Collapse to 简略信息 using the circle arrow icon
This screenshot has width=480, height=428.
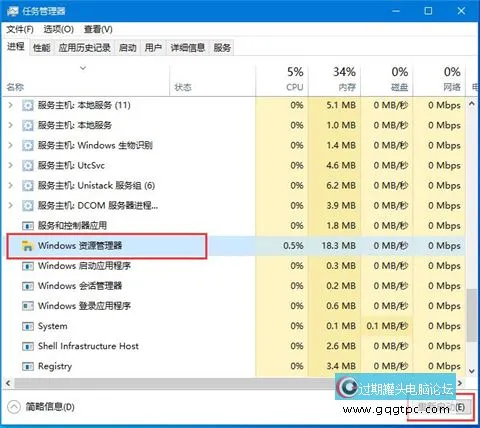pyautogui.click(x=14, y=407)
